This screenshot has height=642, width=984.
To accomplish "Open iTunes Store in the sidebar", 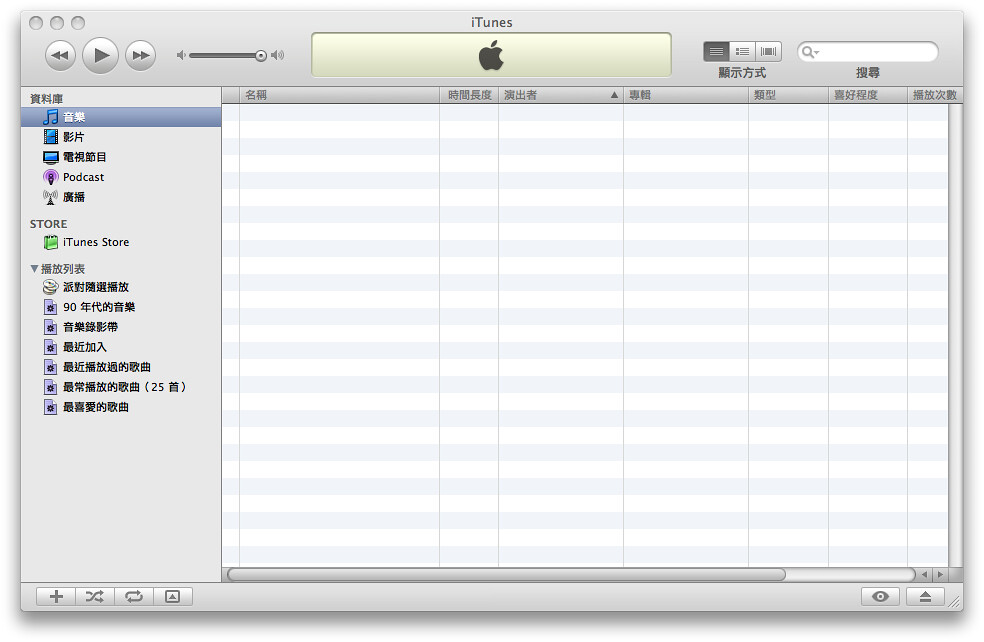I will pos(95,242).
